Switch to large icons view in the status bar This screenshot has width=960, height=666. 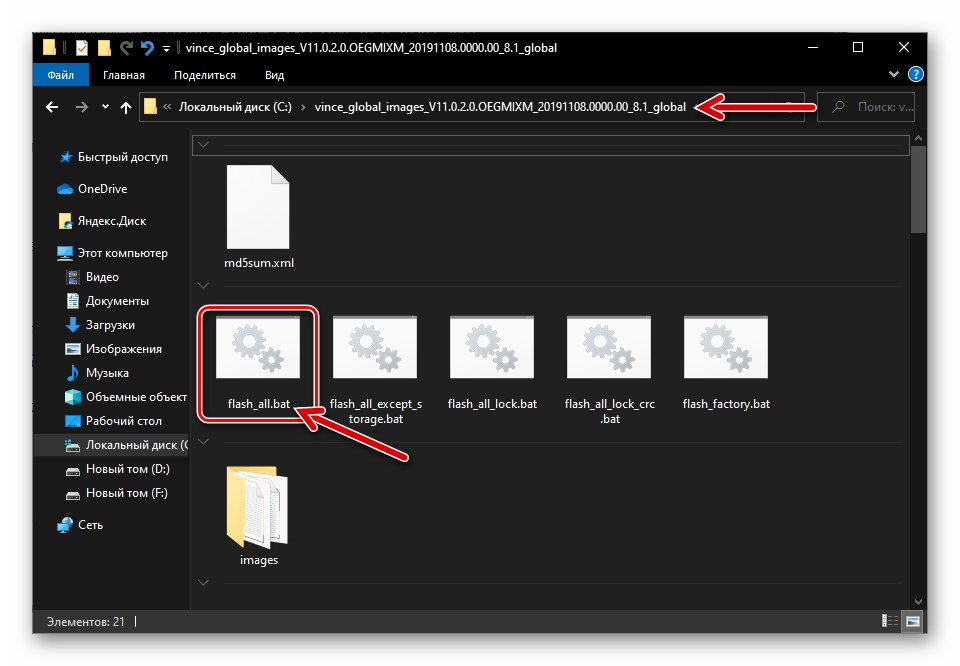pyautogui.click(x=912, y=621)
